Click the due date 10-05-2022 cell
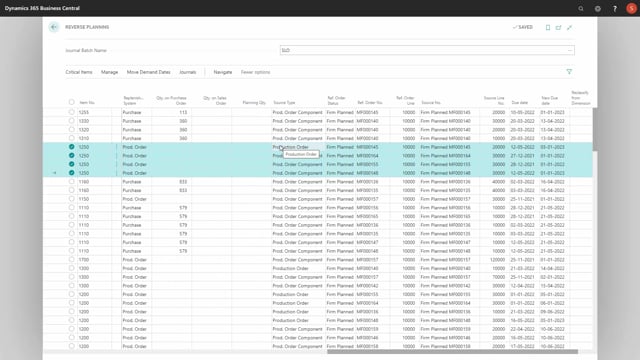 522,112
